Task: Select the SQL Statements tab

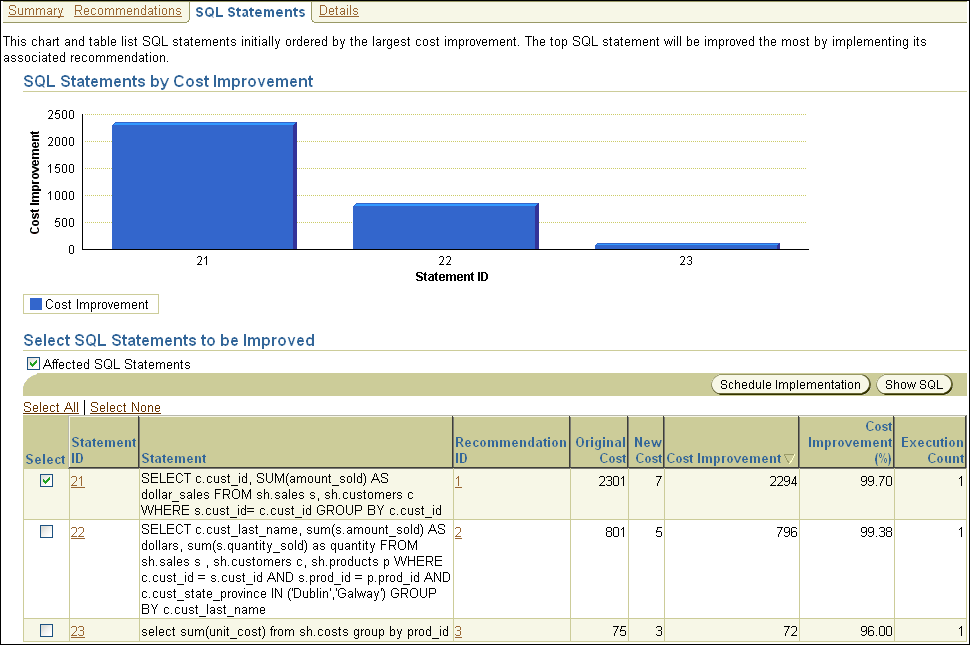Action: coord(249,12)
